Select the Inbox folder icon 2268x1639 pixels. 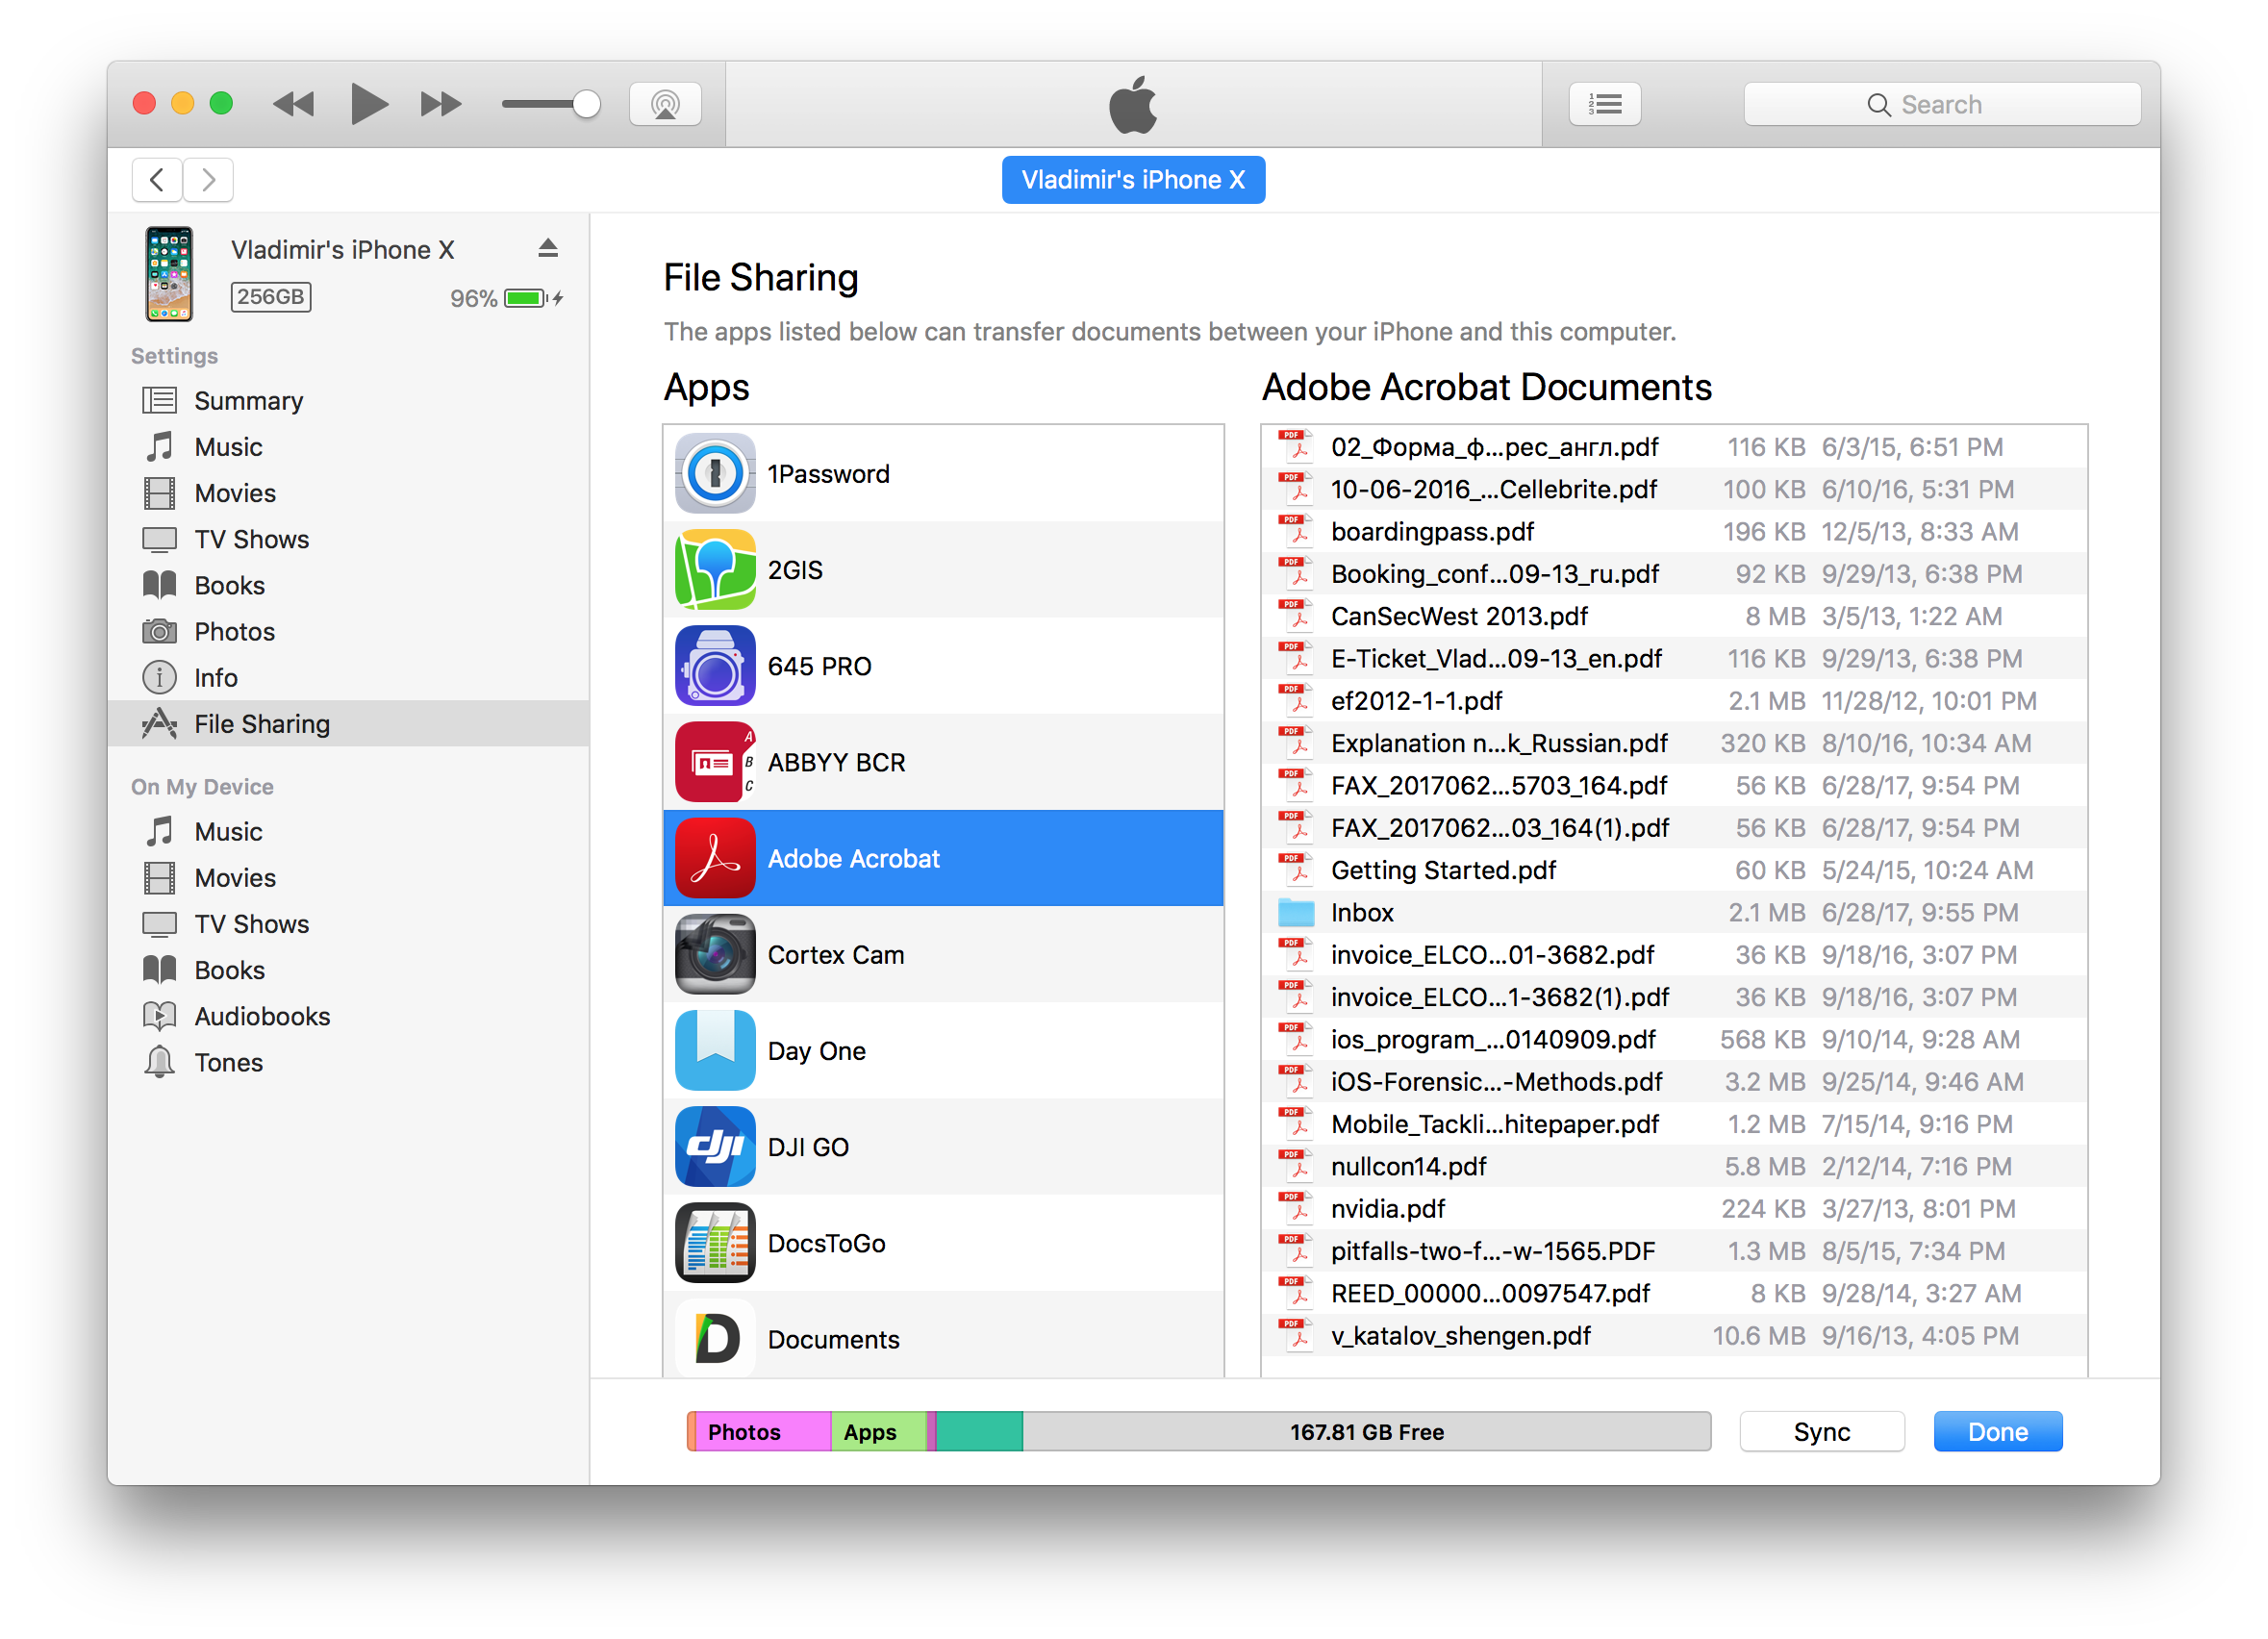(1296, 912)
